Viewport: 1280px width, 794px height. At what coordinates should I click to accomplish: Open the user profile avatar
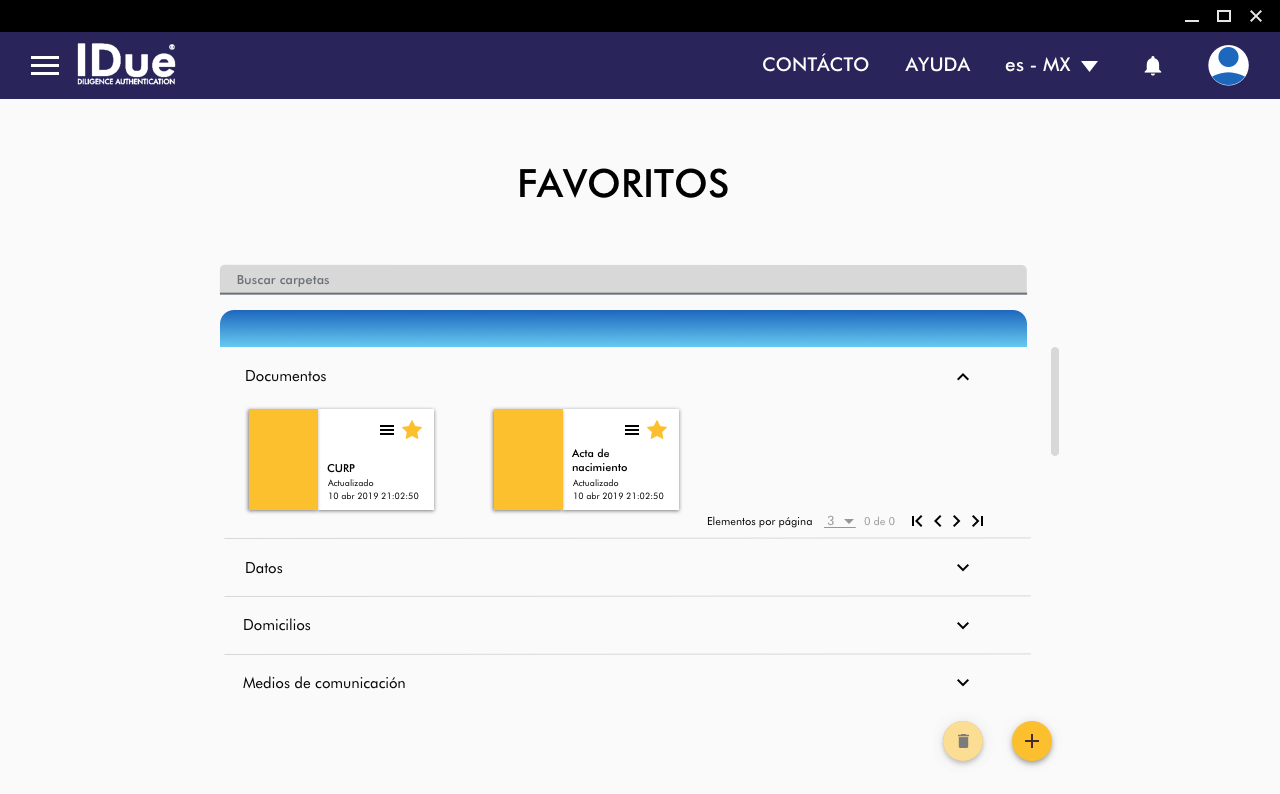[1228, 65]
